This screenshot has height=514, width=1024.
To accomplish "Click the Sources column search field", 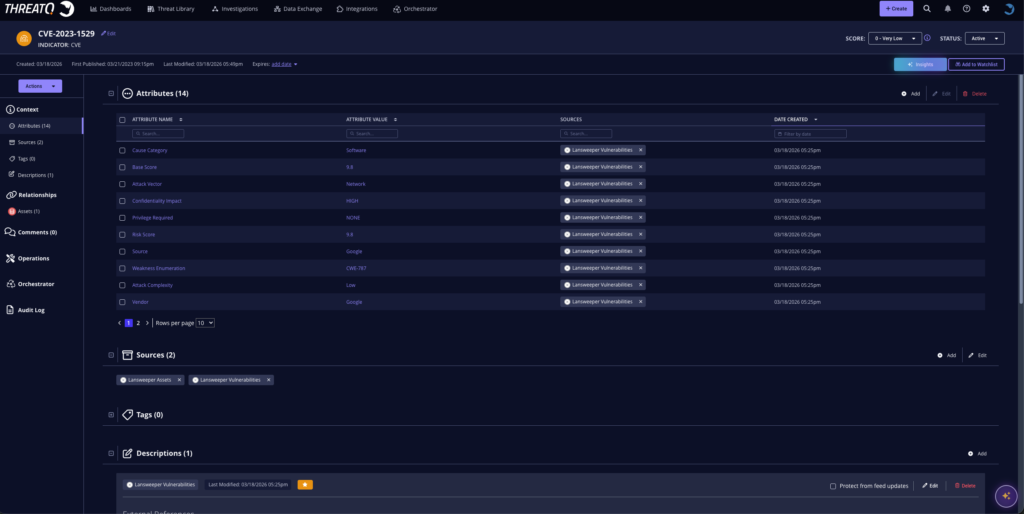I will click(x=586, y=133).
